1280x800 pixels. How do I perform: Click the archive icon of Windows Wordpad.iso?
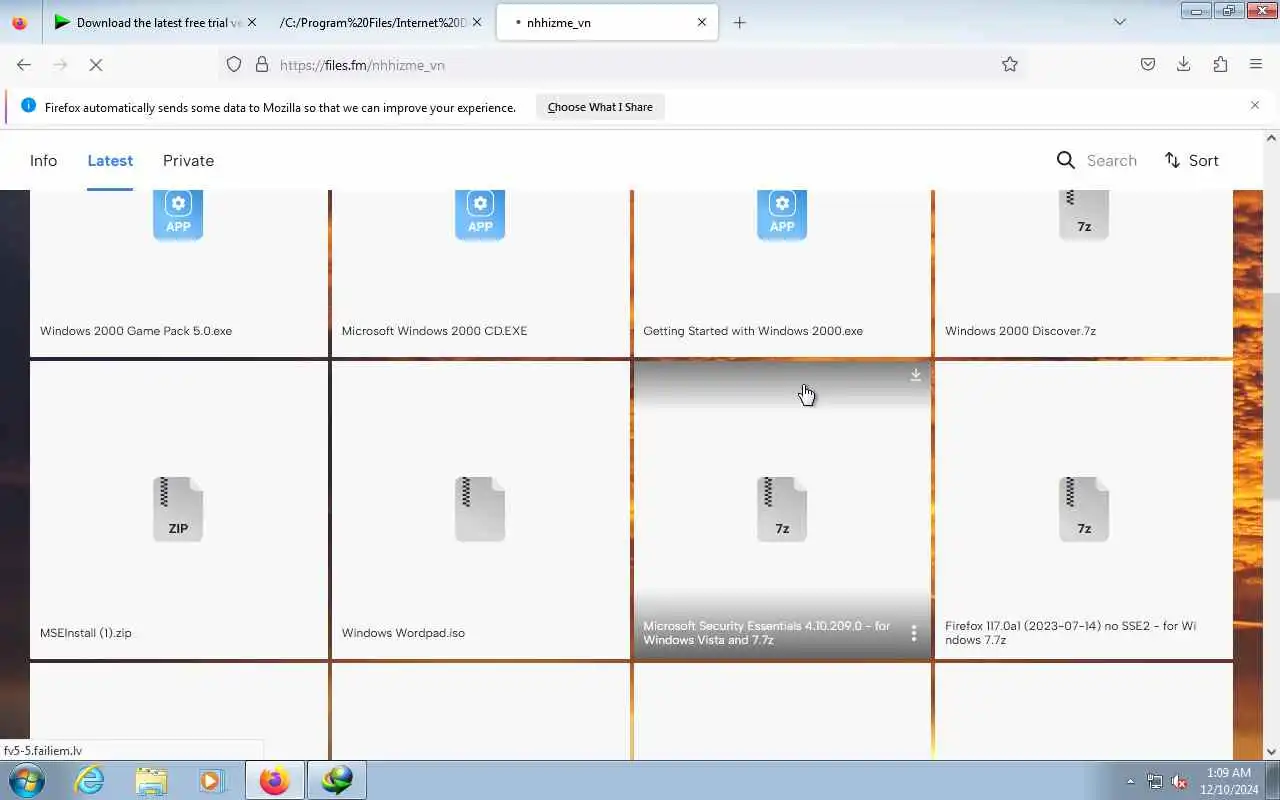point(480,509)
